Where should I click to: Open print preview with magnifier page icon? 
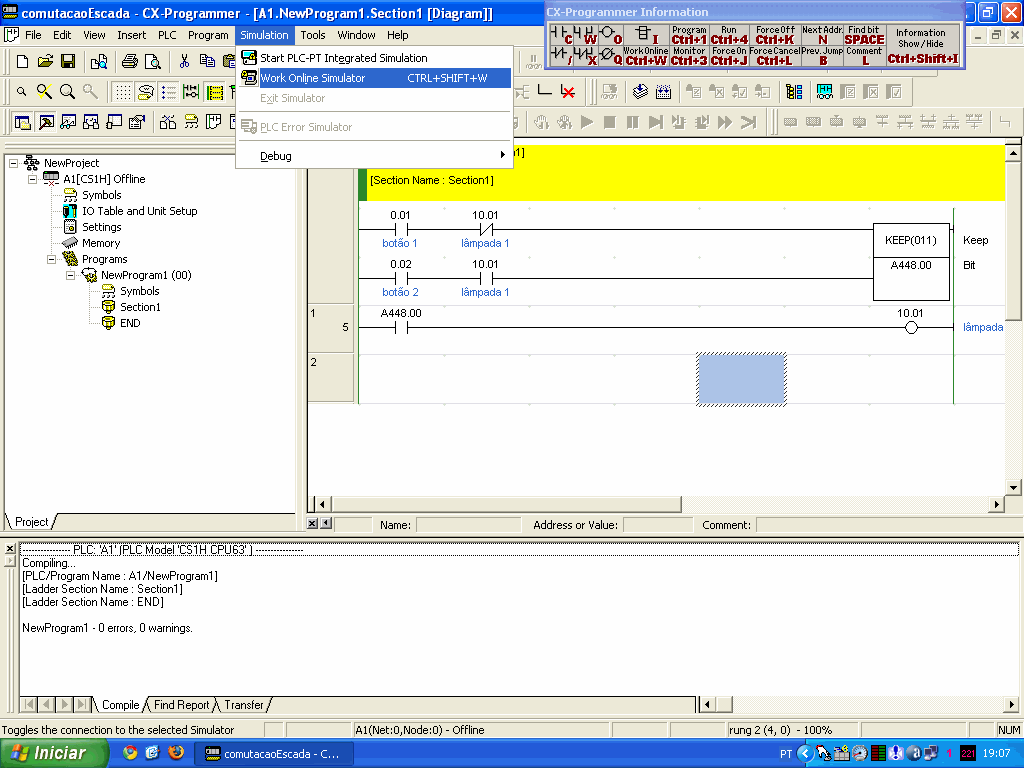(153, 61)
